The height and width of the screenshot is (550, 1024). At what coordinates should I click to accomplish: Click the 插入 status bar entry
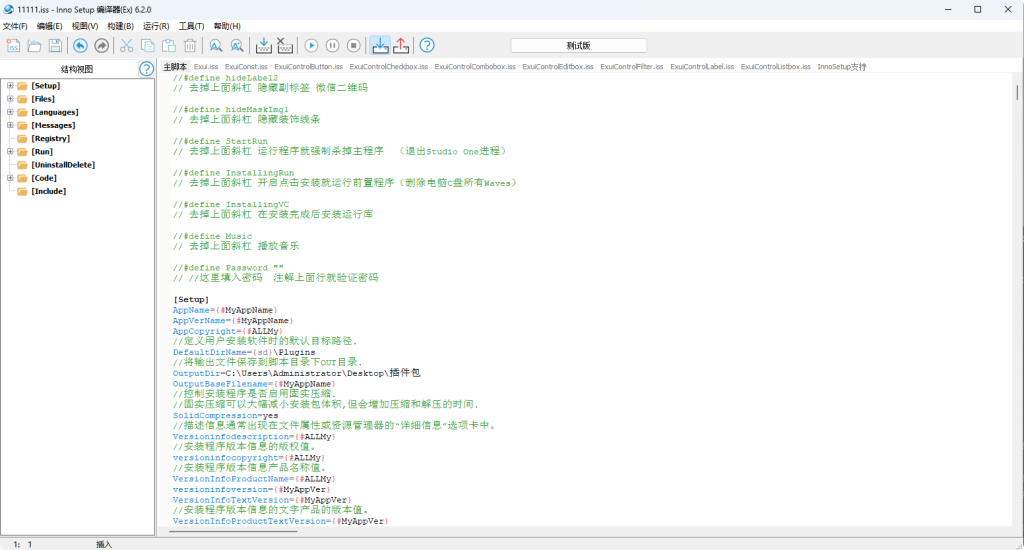click(x=104, y=544)
